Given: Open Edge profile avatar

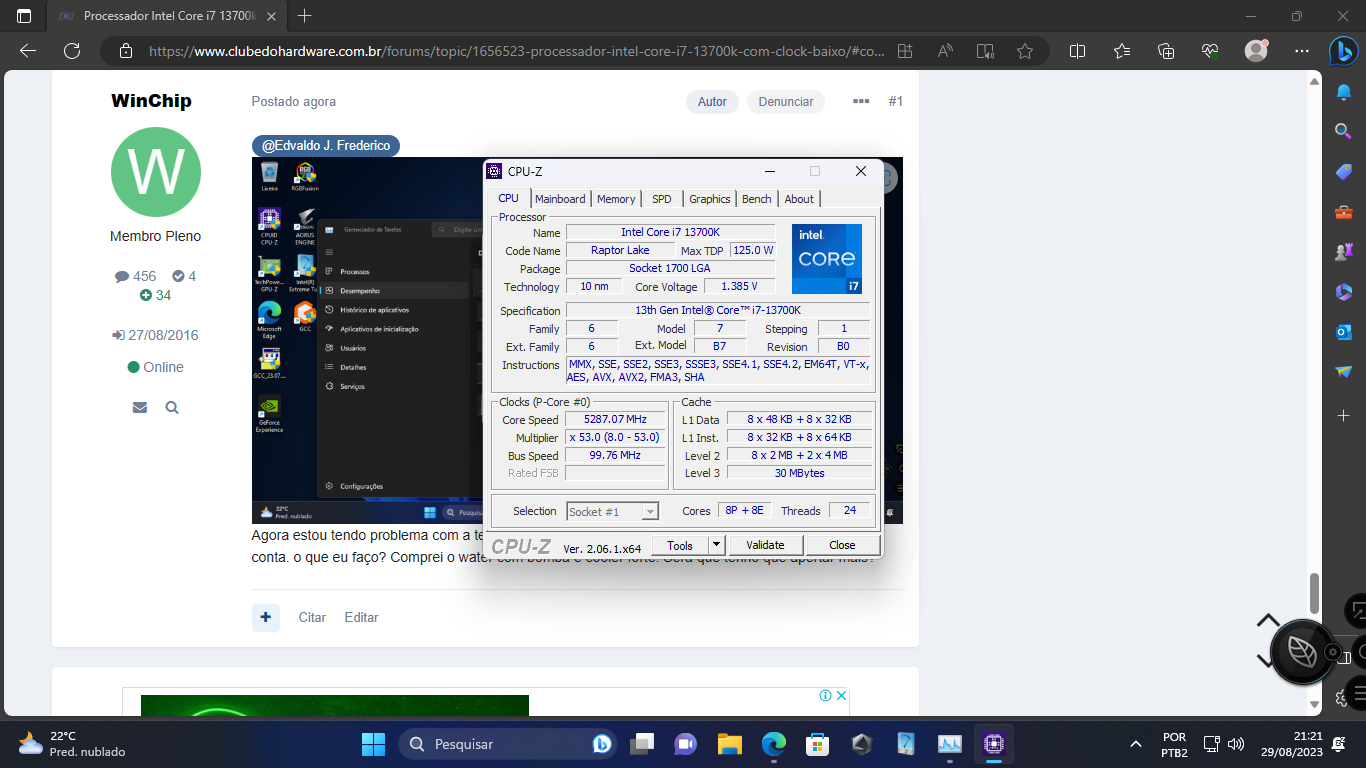Looking at the screenshot, I should [1256, 50].
